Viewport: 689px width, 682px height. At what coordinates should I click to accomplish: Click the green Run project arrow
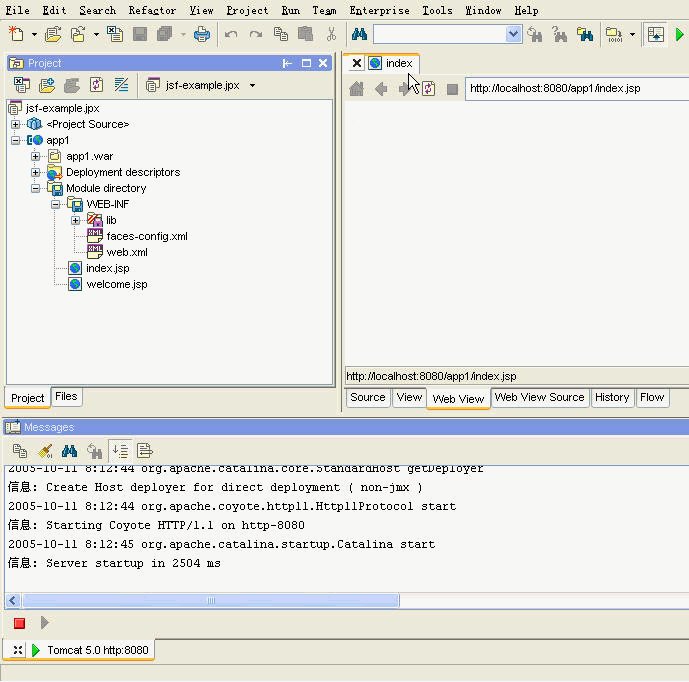pyautogui.click(x=679, y=34)
